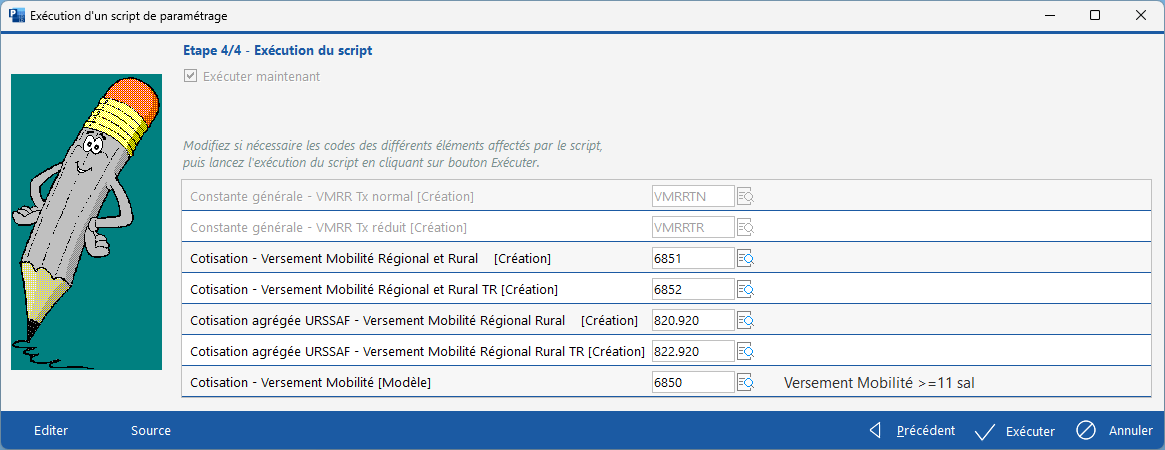Click the Exécuter button
1165x450 pixels.
pos(1015,431)
